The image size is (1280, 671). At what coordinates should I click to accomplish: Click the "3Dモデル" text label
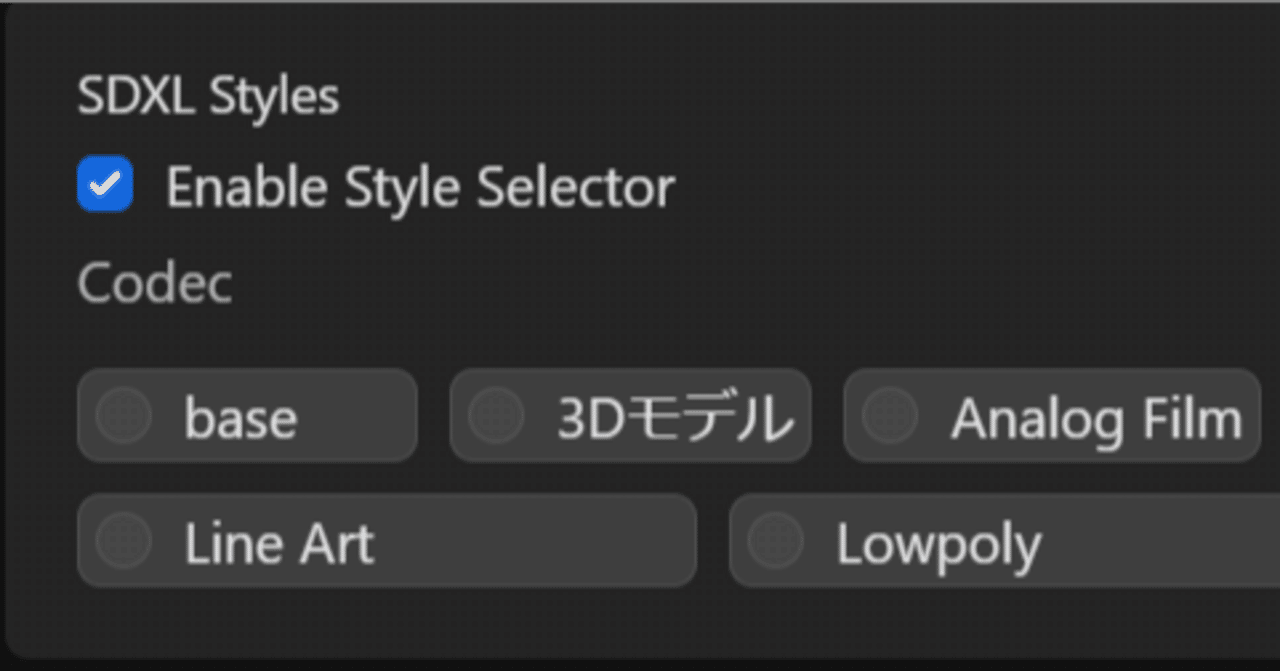point(676,418)
